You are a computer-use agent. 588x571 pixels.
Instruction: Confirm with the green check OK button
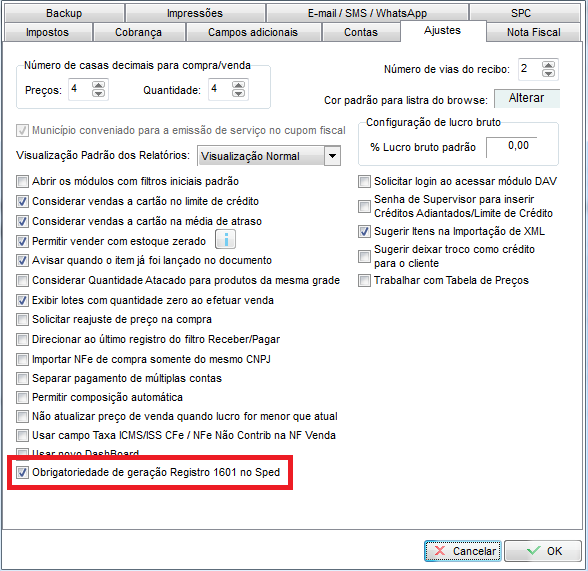coord(543,551)
